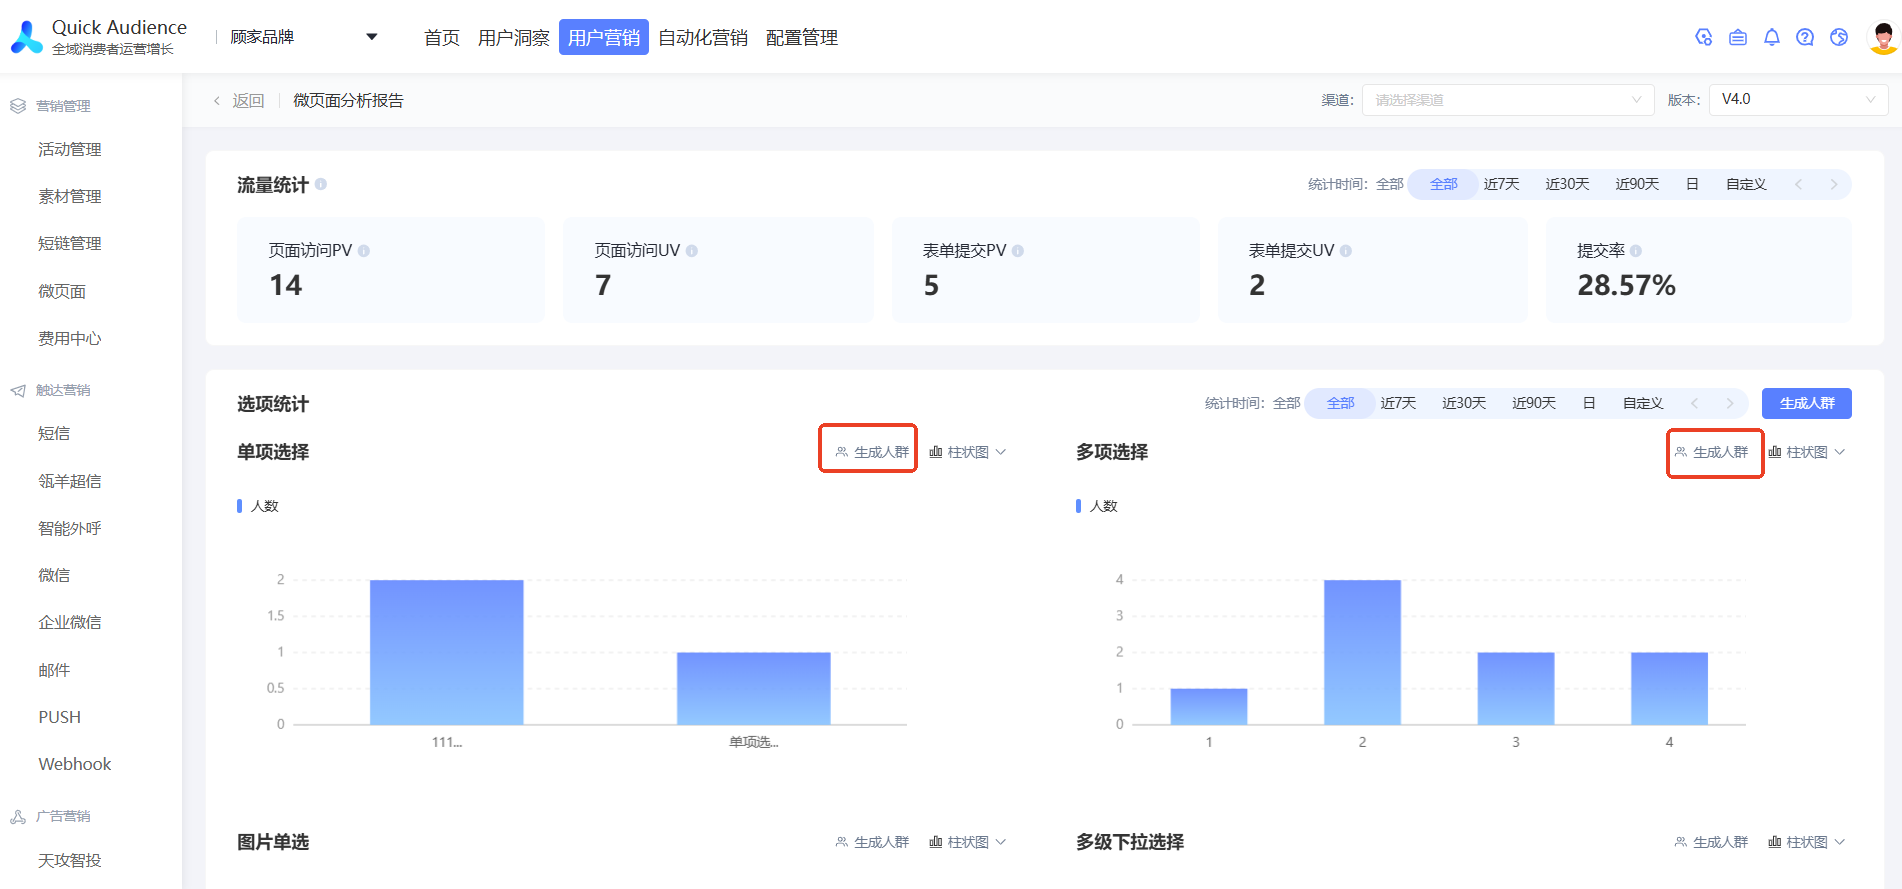Screen dimensions: 1902x889
Task: Go to next period in 选项统计
Action: (1730, 403)
